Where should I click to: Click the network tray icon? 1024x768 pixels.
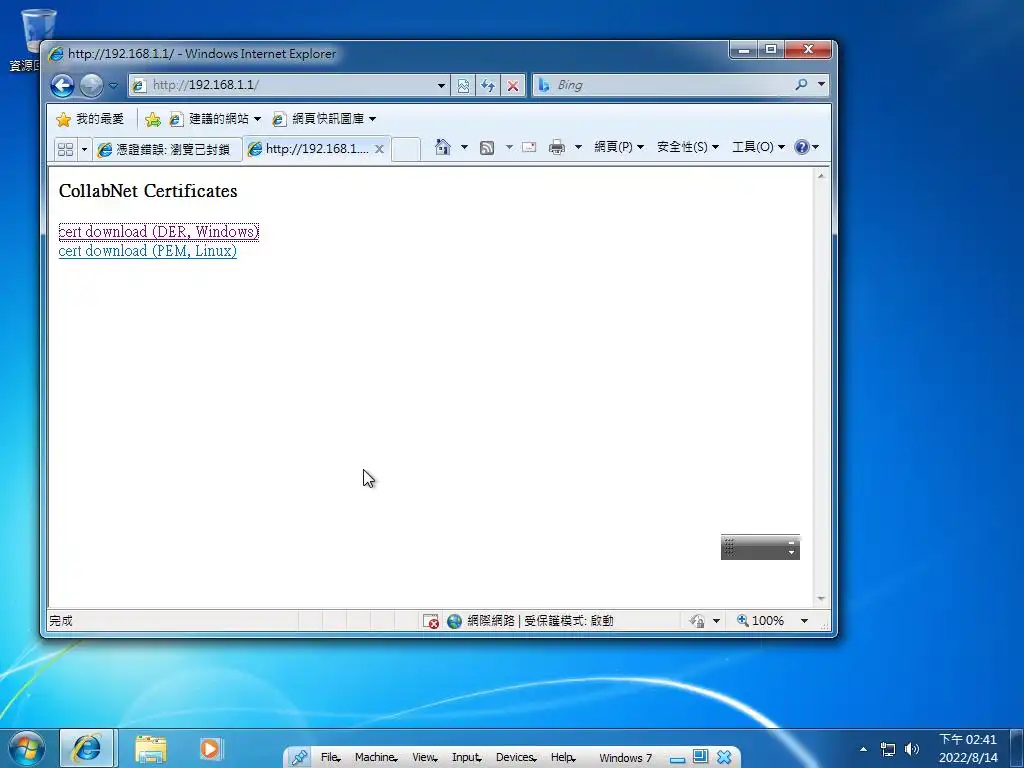tap(888, 749)
